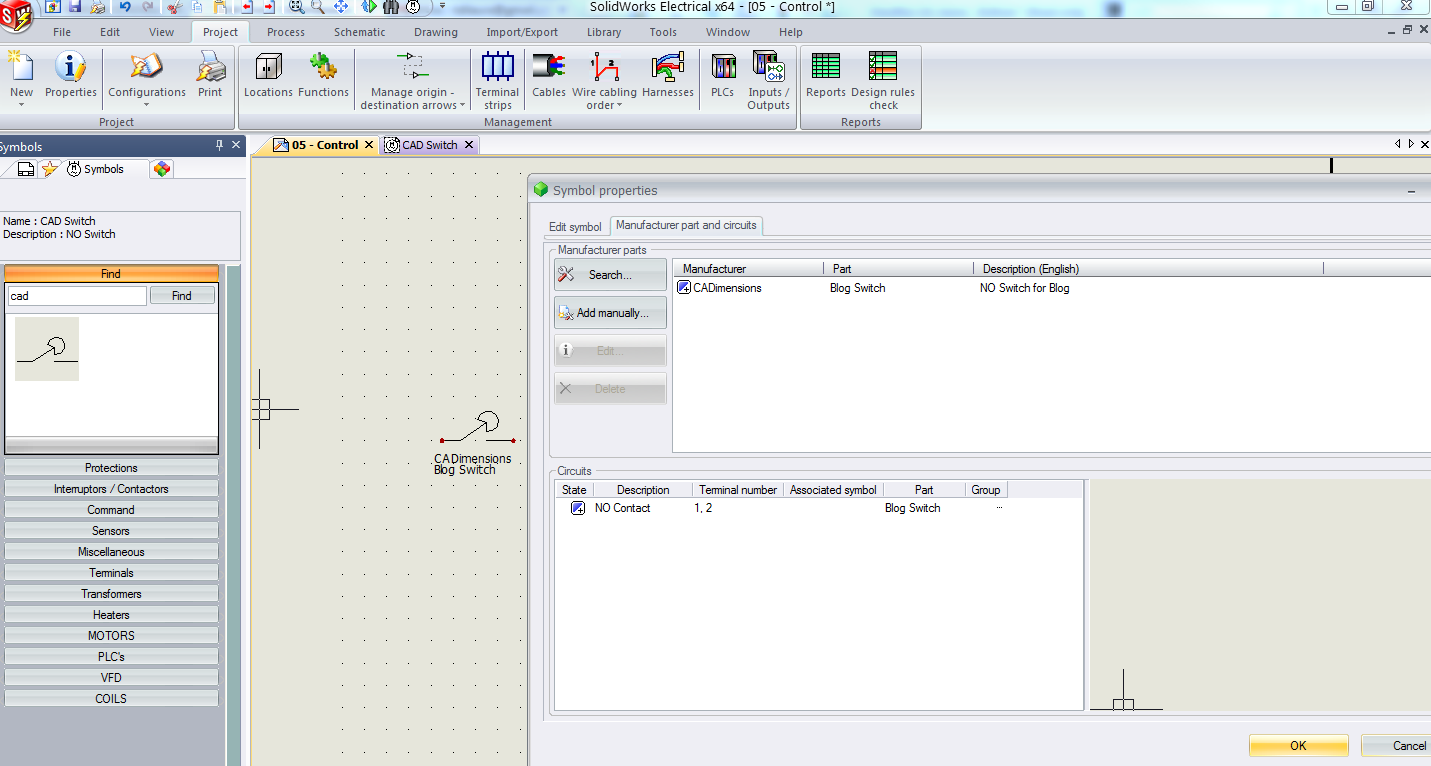Viewport: 1431px width, 766px height.
Task: Close the 05 - Control document tab
Action: click(x=368, y=145)
